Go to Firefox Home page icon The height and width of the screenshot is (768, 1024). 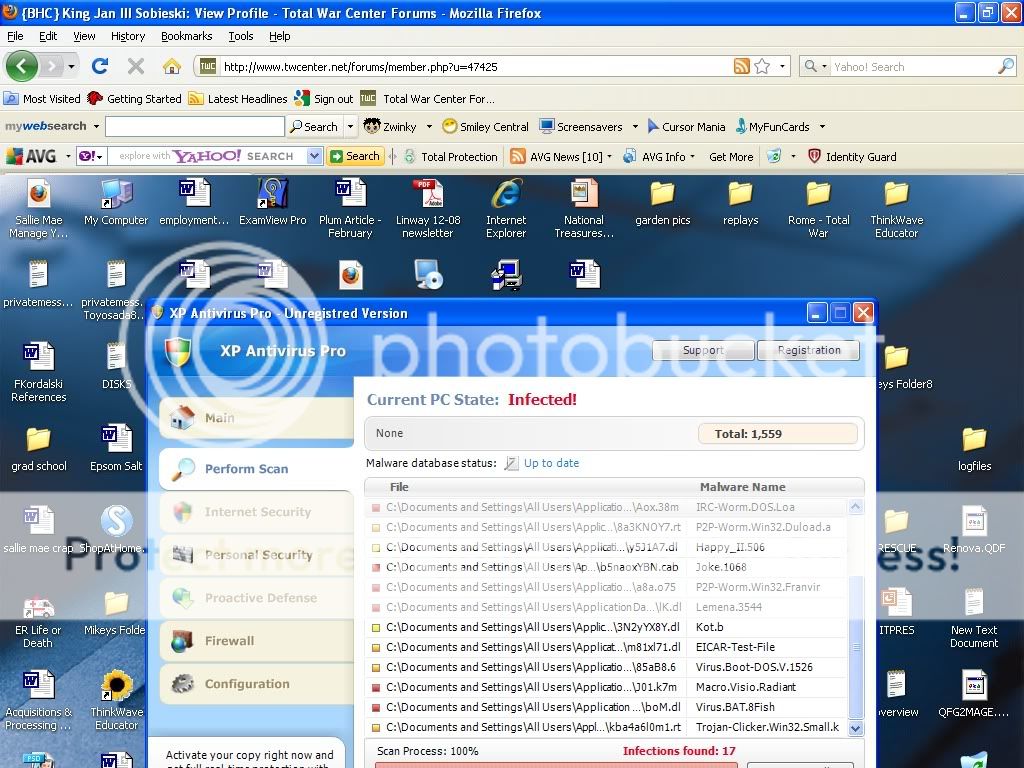pyautogui.click(x=172, y=67)
